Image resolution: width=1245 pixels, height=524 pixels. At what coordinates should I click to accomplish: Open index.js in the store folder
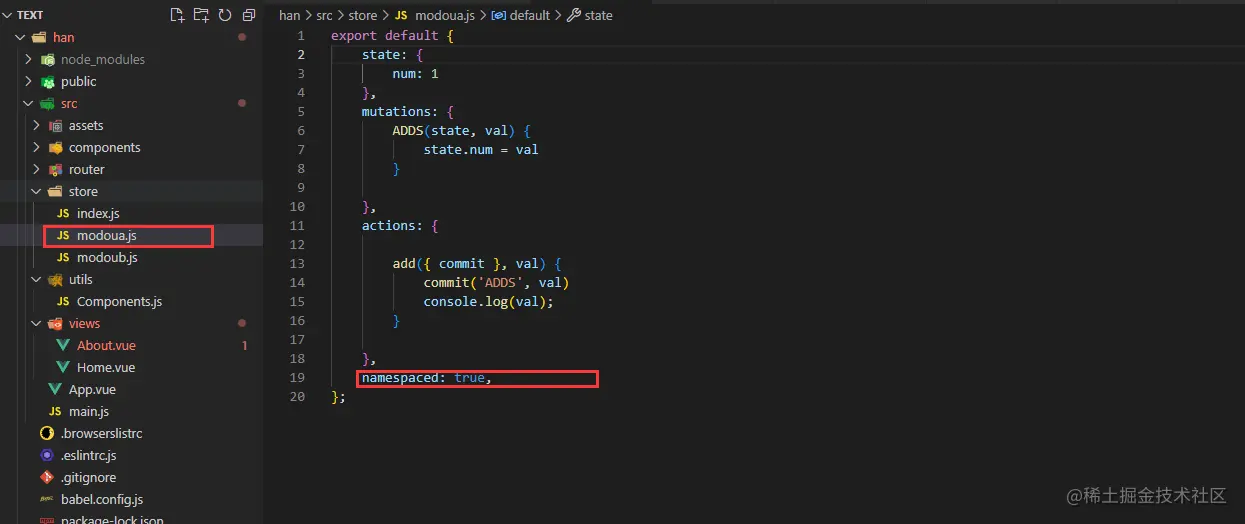98,213
